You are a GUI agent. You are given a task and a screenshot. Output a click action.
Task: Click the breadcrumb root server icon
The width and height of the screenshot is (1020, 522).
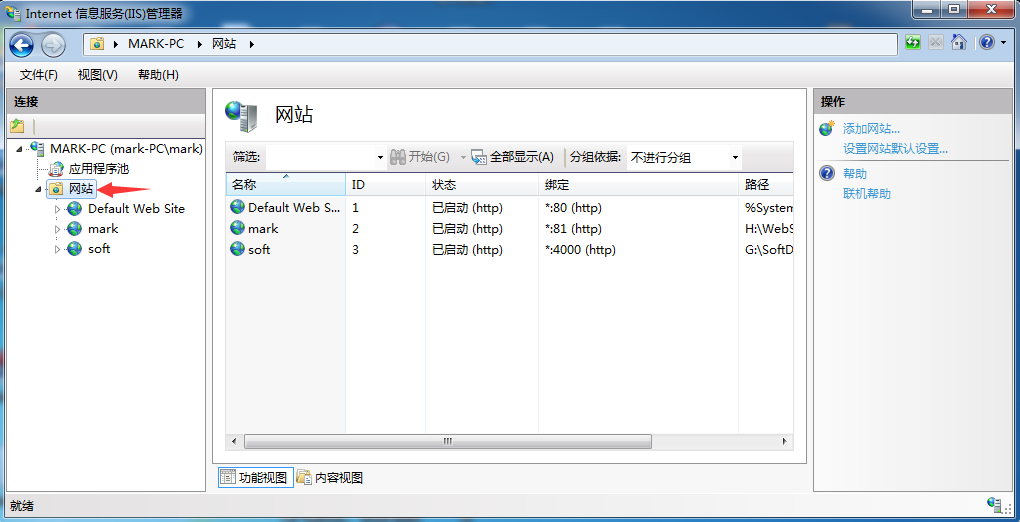click(97, 44)
